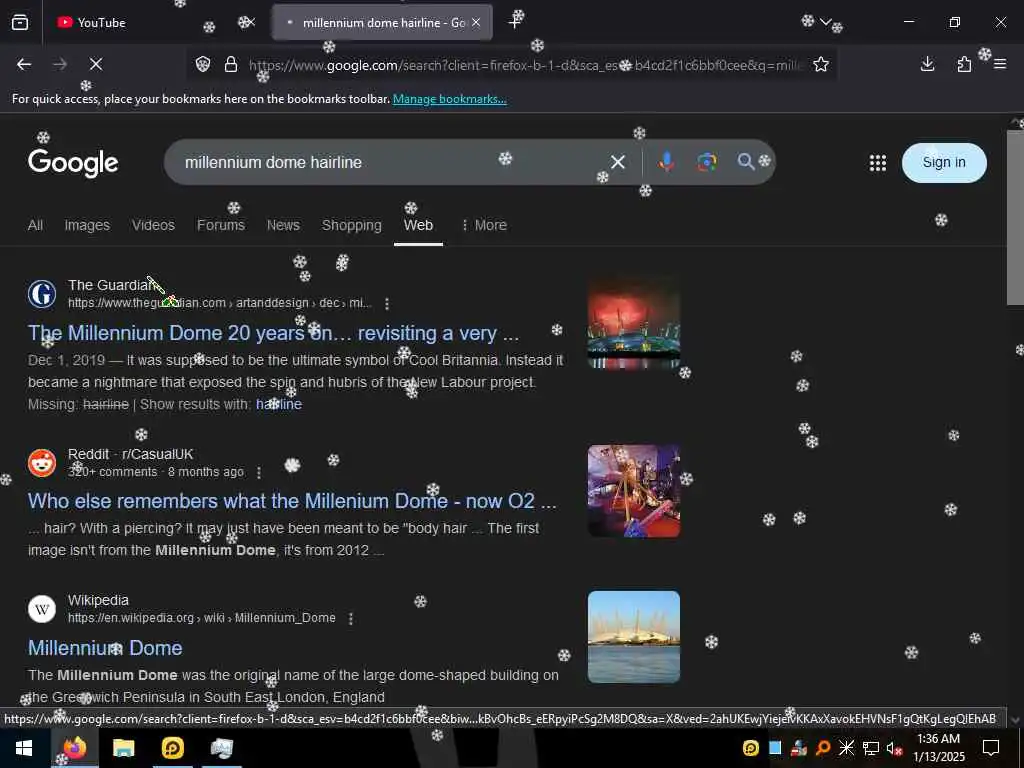Close the millennium dome hairline tab
This screenshot has width=1024, height=768.
[x=476, y=23]
